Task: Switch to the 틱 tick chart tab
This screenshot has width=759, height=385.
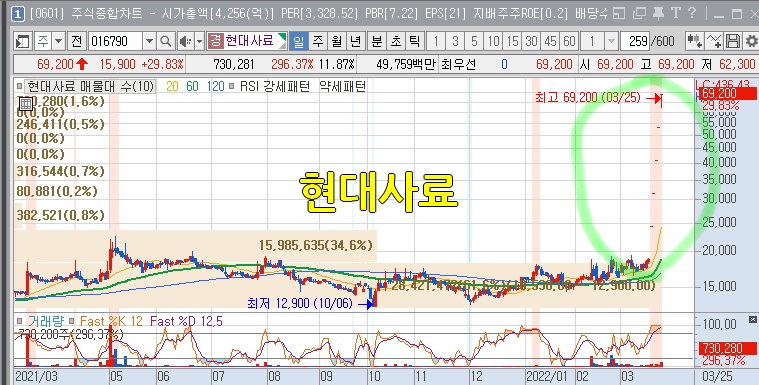Action: (415, 42)
